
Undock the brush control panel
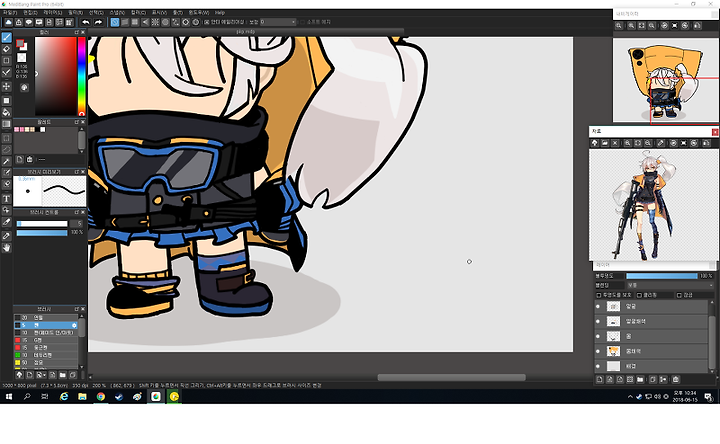pyautogui.click(x=77, y=213)
